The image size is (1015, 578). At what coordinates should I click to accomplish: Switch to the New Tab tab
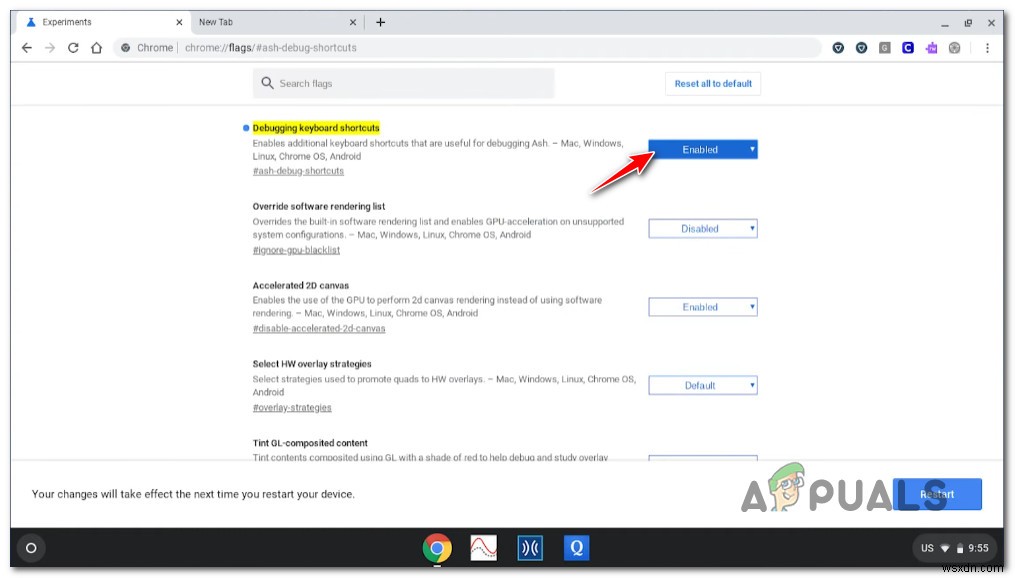[277, 22]
